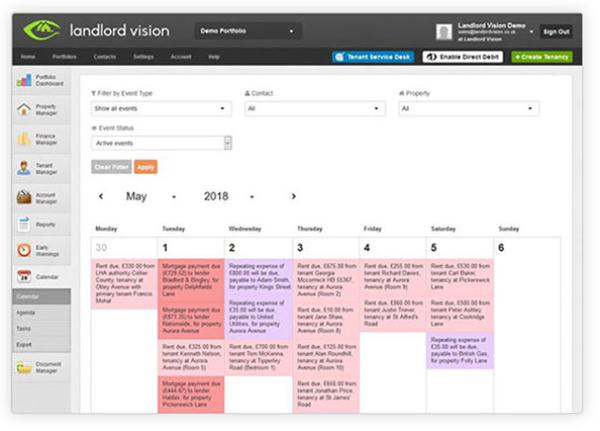This screenshot has height=431, width=600.
Task: Click the Create Tenancy button
Action: coord(542,57)
